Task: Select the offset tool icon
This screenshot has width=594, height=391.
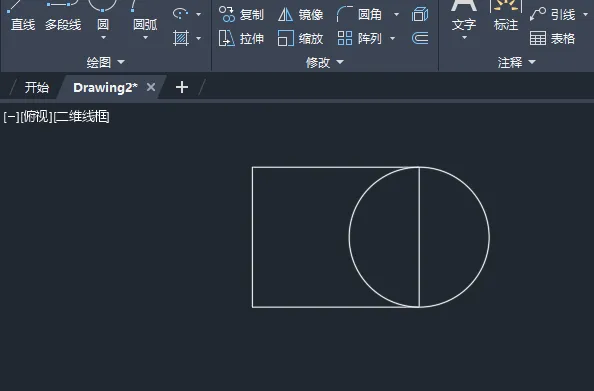Action: [x=420, y=38]
